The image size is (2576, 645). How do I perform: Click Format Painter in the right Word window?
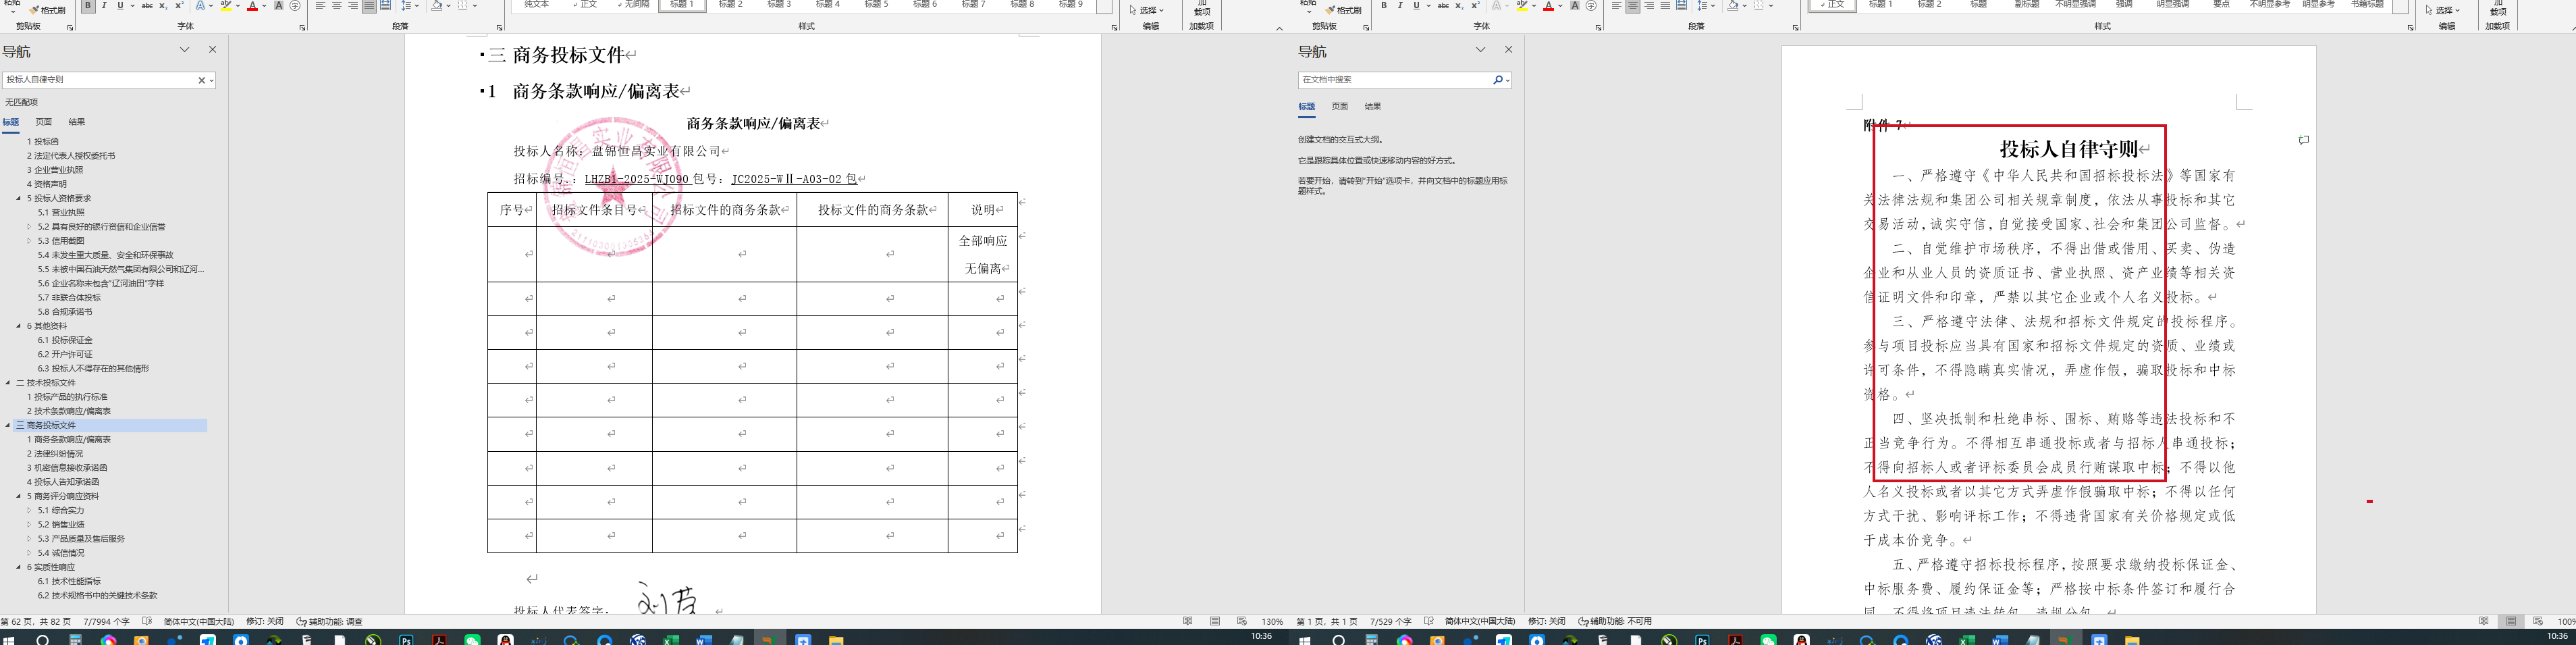(x=1343, y=10)
